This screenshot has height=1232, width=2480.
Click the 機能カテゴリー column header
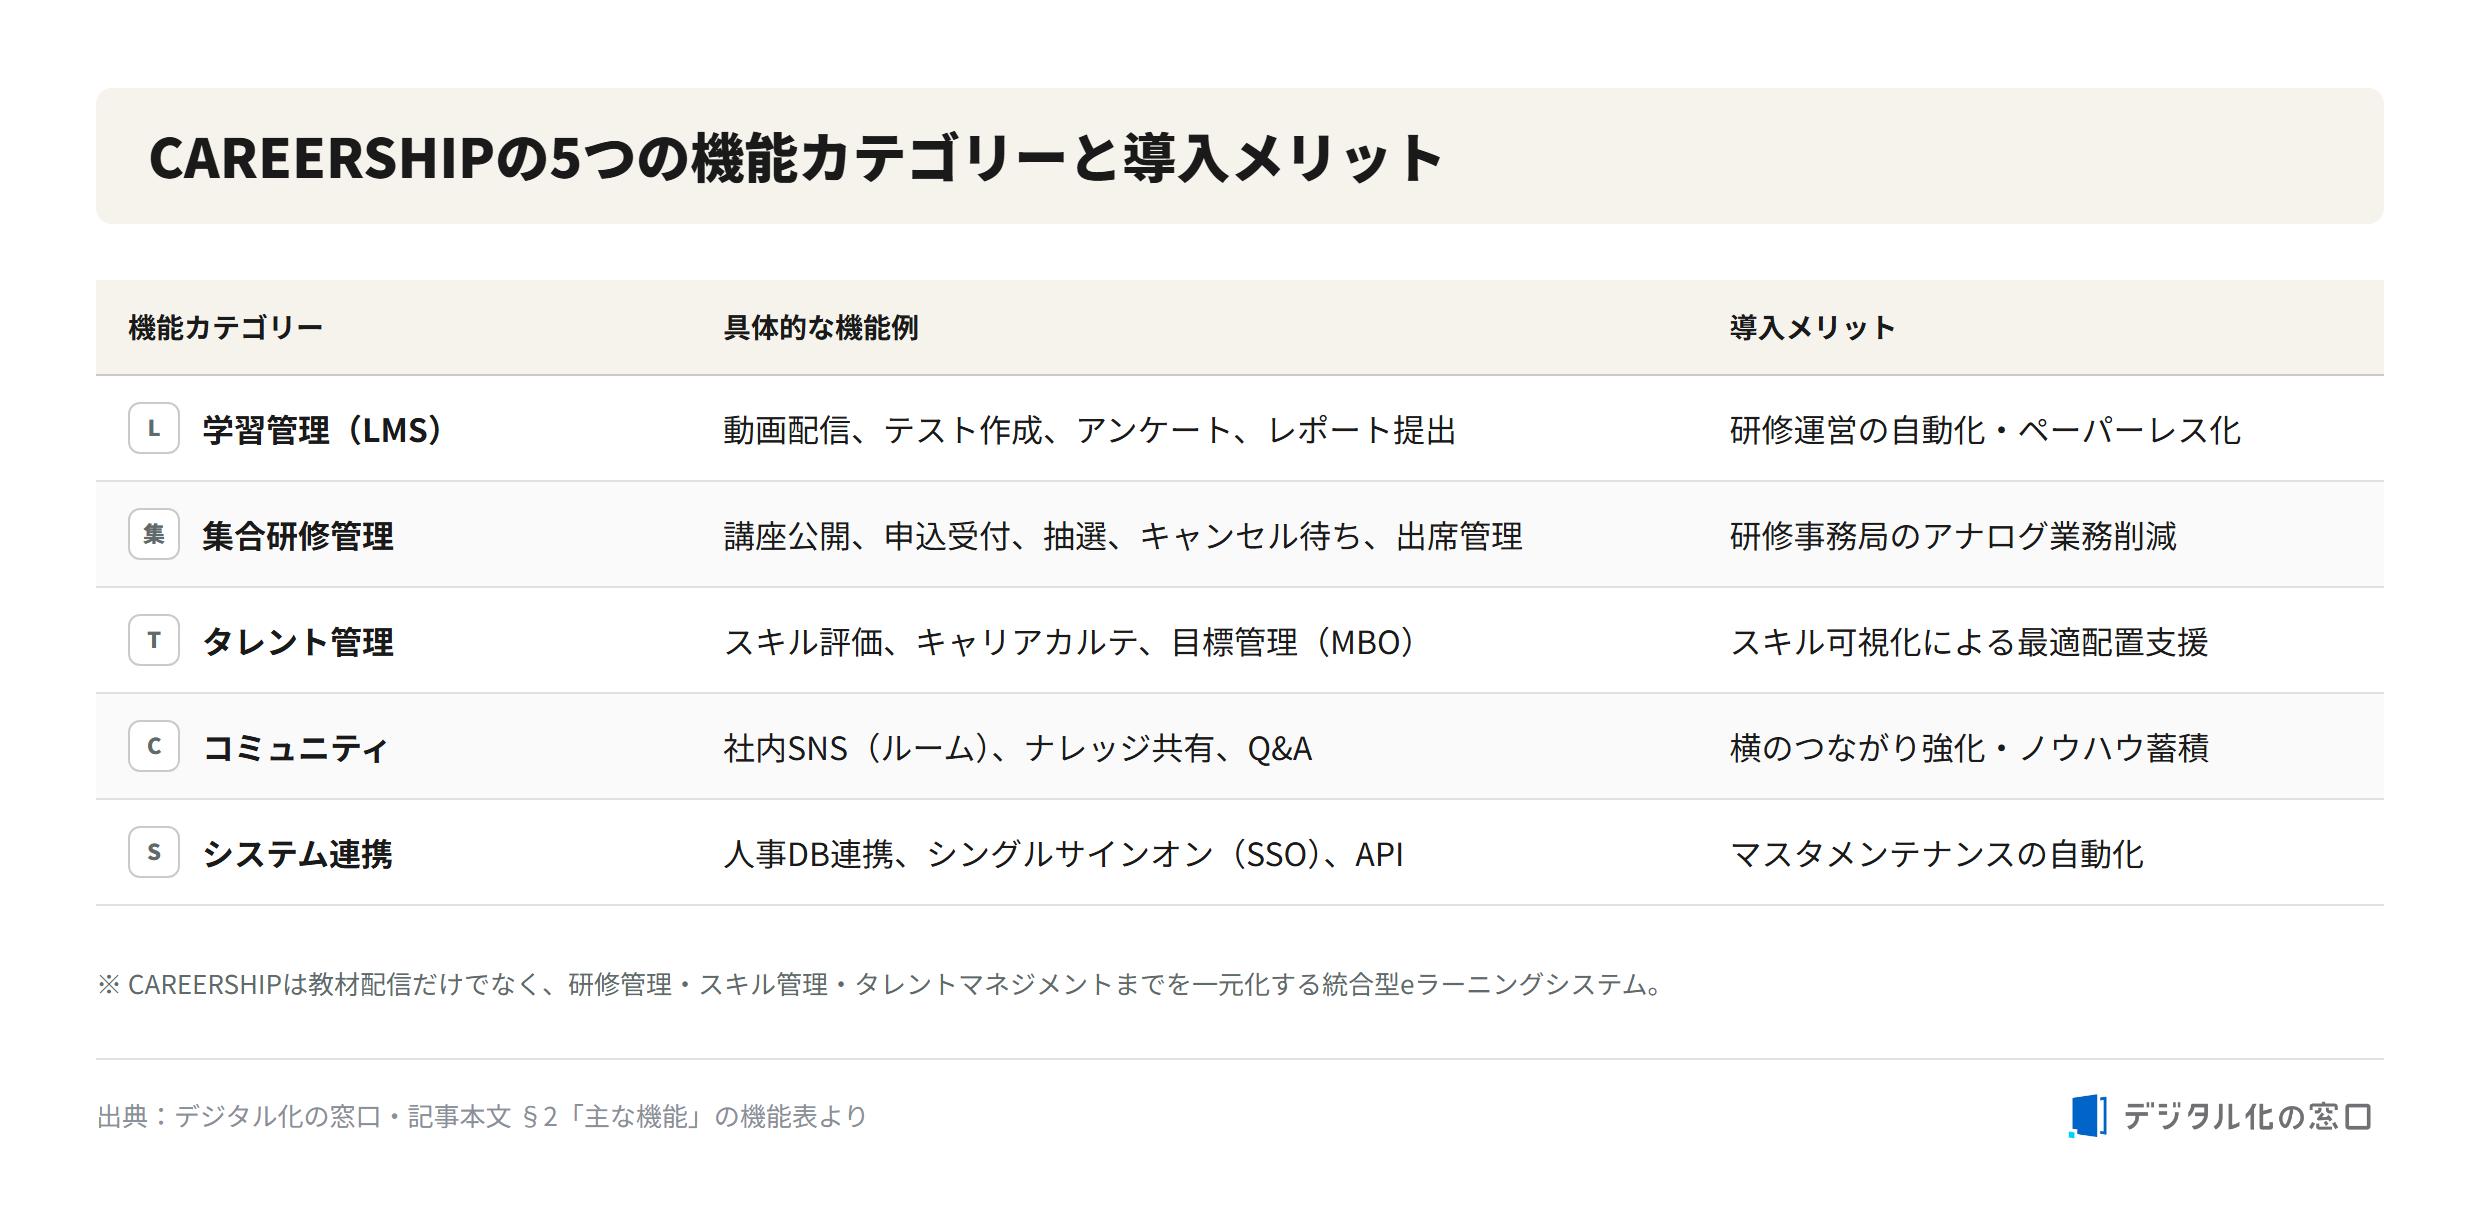tap(226, 328)
